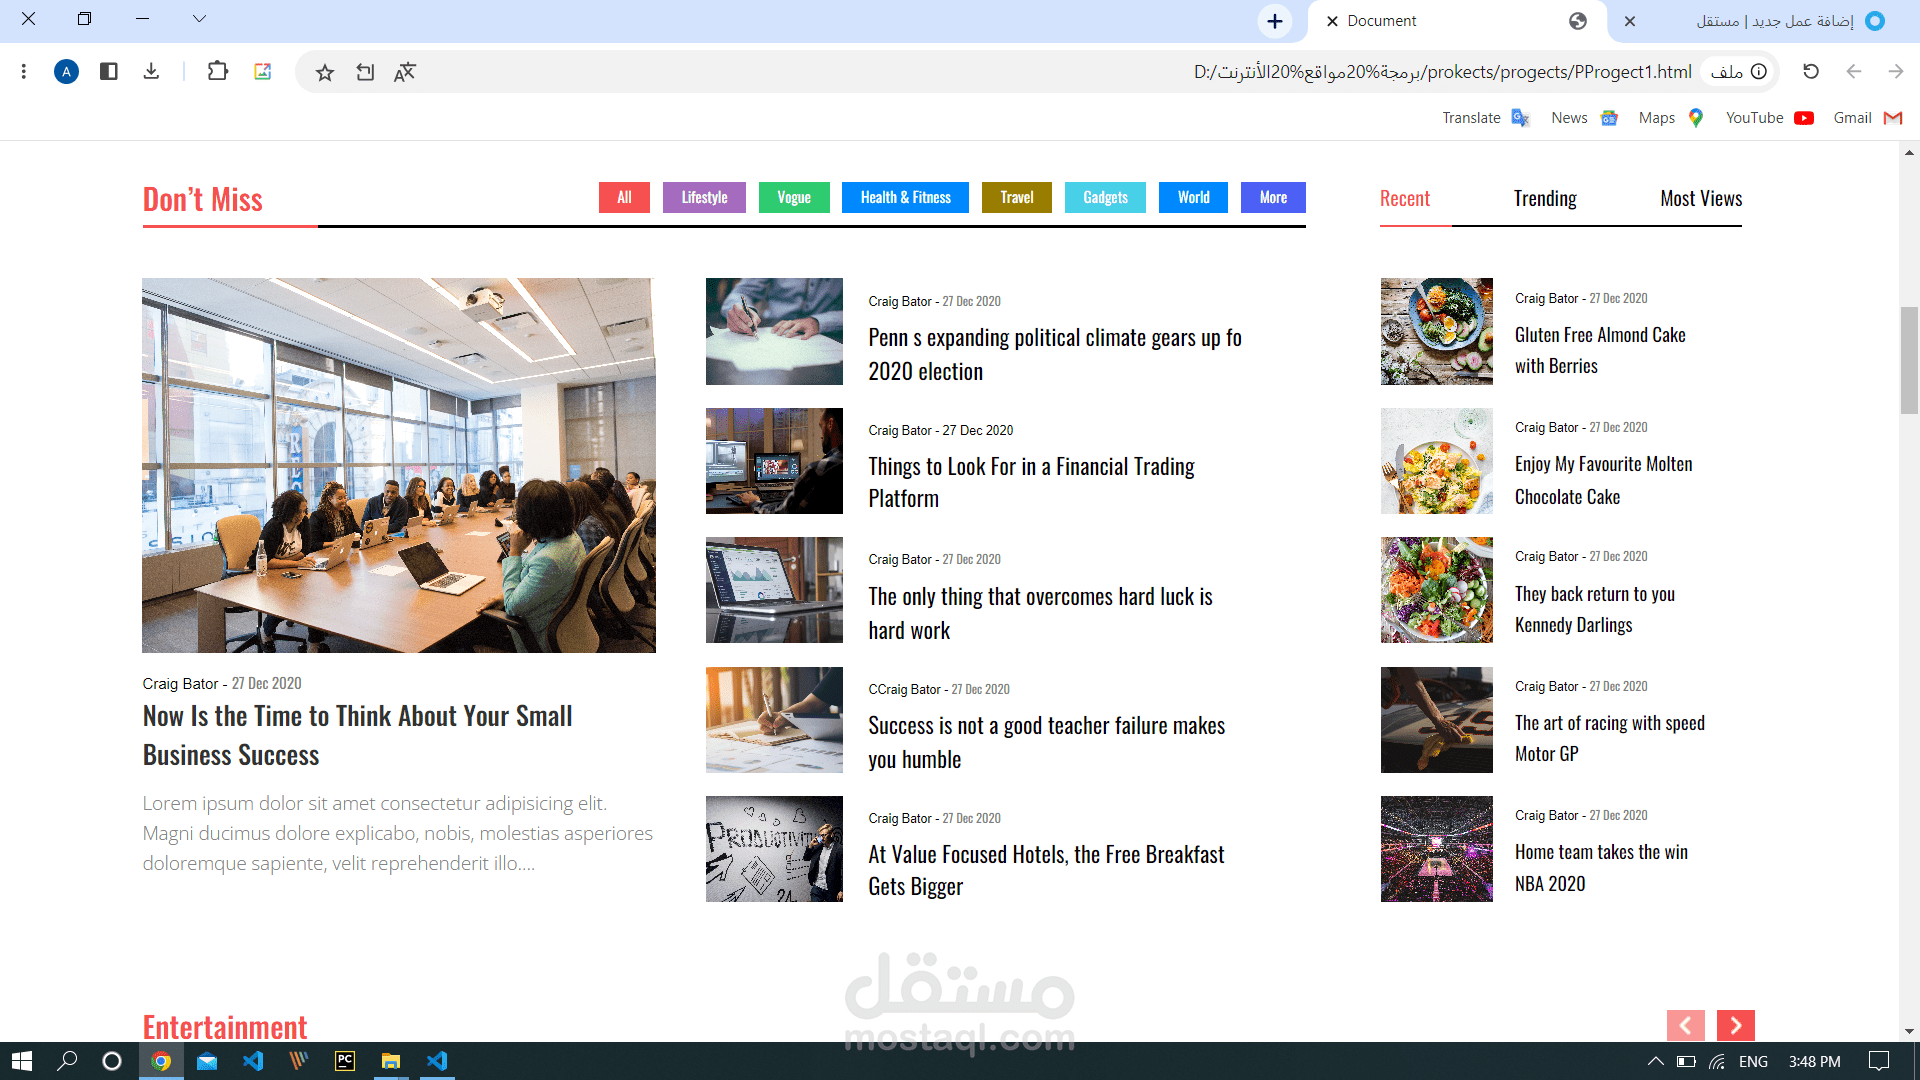Open the Gluten Free Almond Cake thumbnail
The height and width of the screenshot is (1080, 1920).
[x=1436, y=331]
